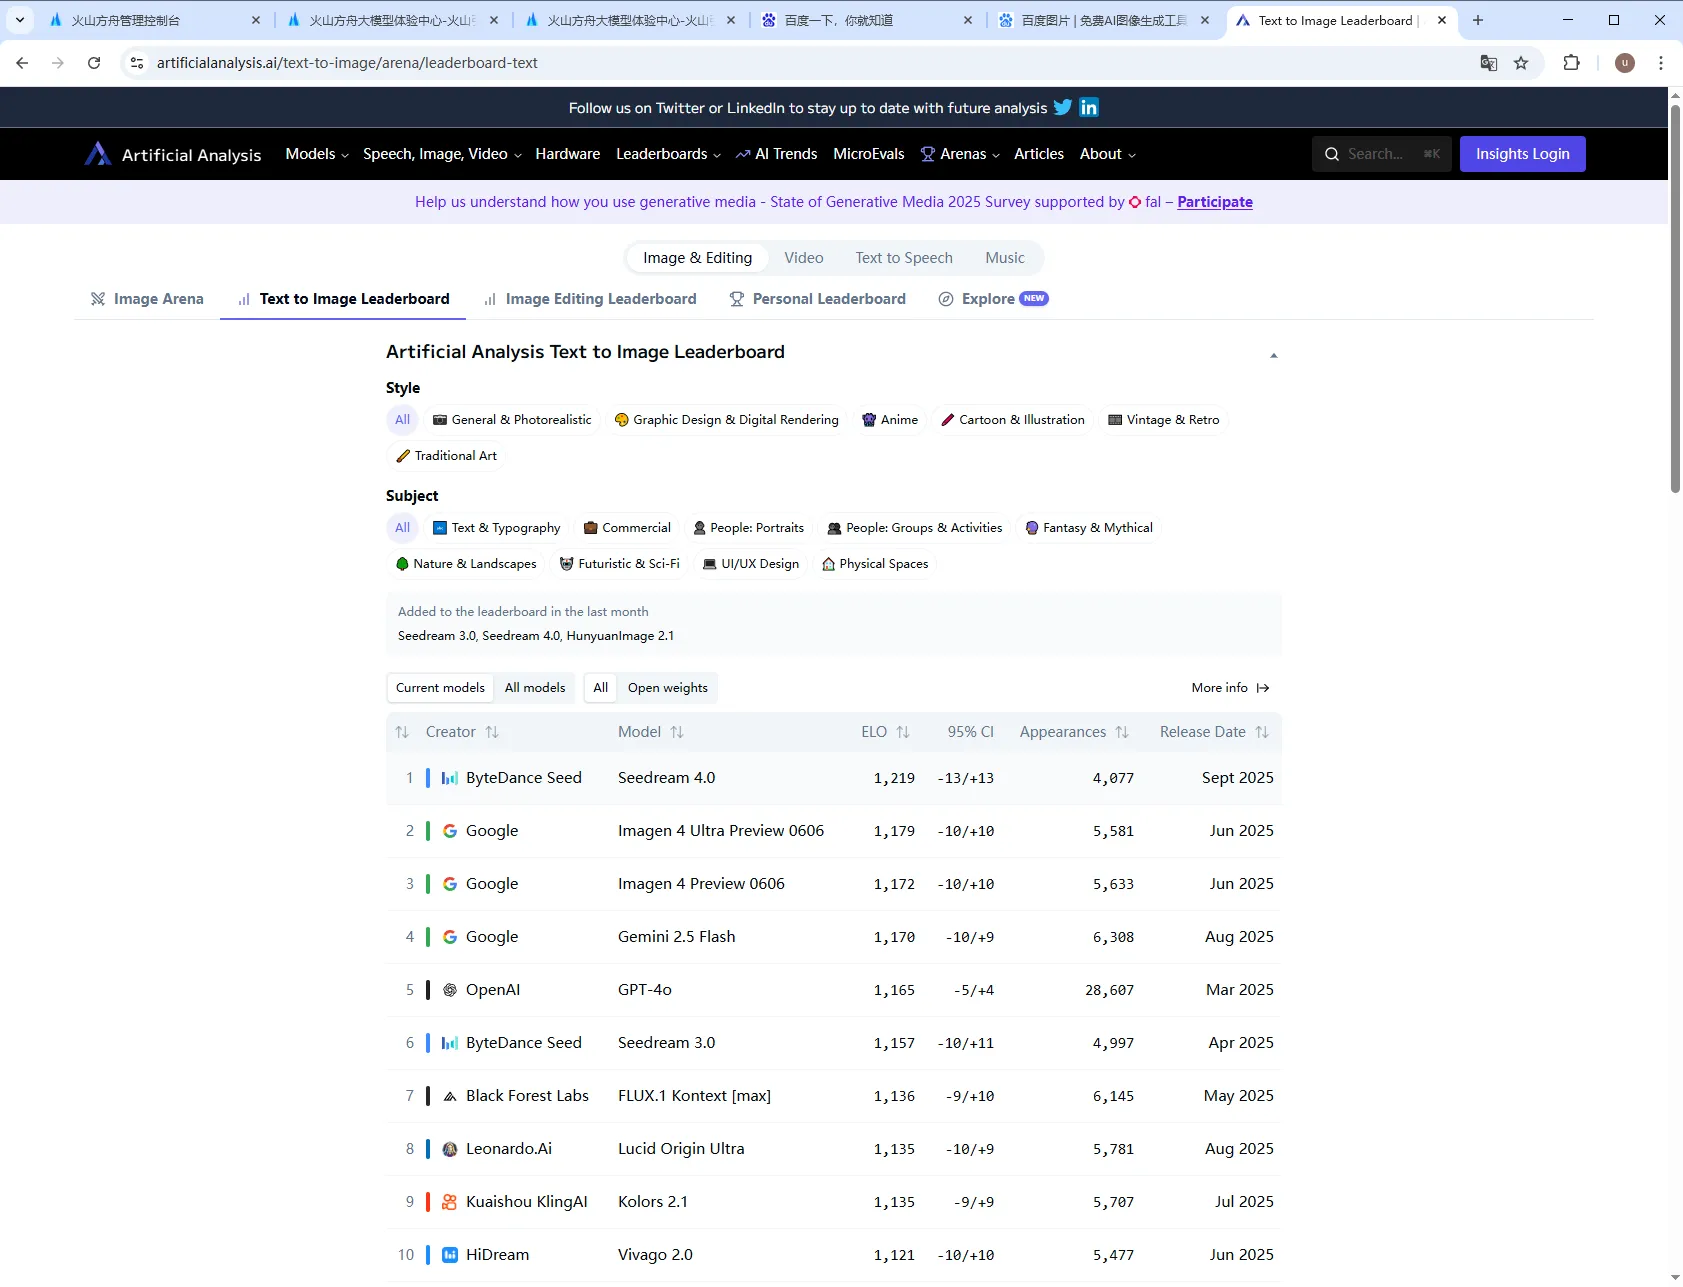Open a new browser tab

(1478, 20)
